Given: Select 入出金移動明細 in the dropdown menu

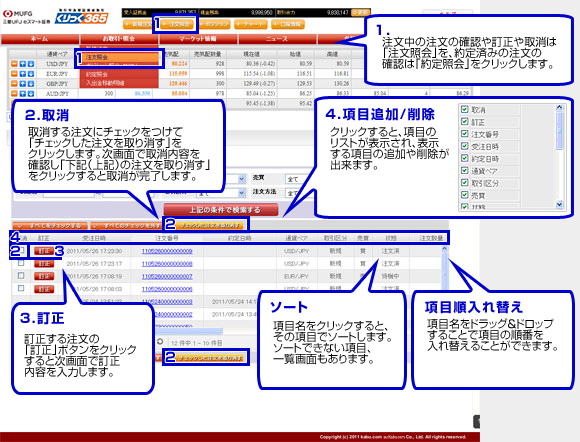Looking at the screenshot, I should click(x=119, y=83).
